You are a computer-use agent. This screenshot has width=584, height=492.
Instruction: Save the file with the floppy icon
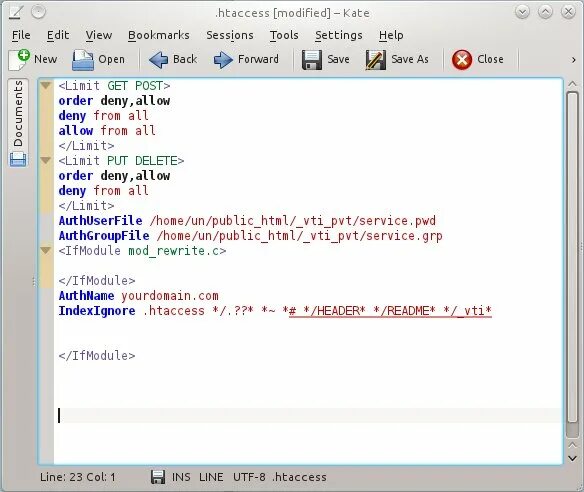coord(312,60)
